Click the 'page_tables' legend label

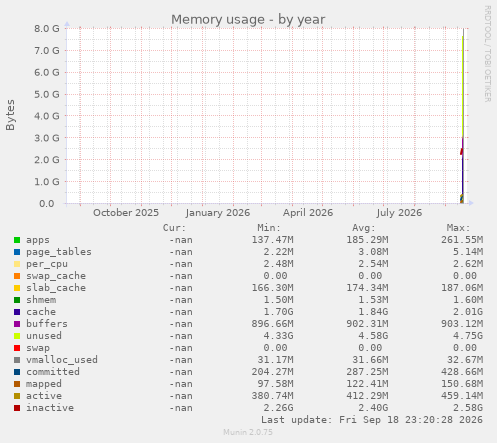click(x=59, y=252)
